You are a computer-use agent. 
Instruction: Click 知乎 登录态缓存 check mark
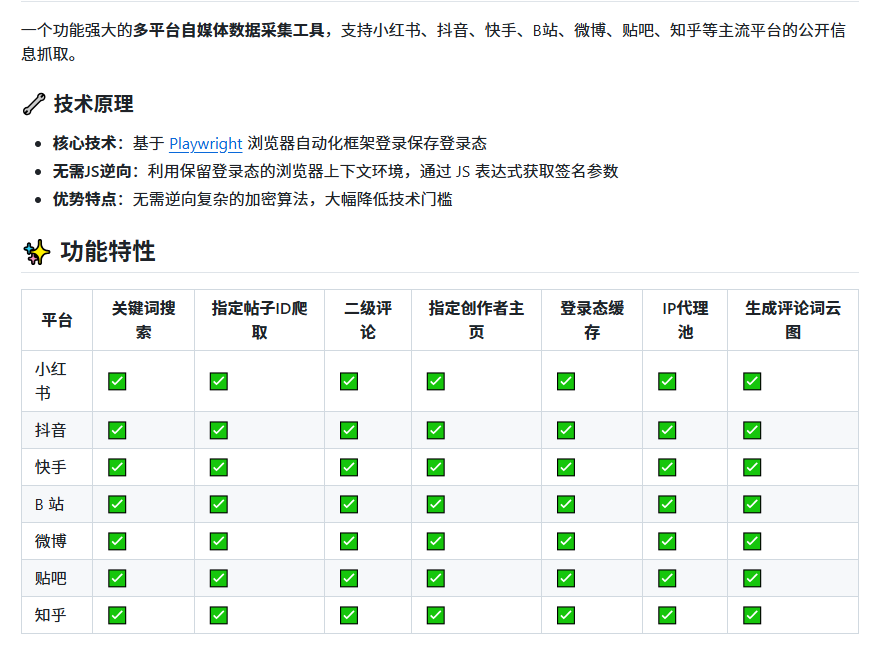(x=566, y=615)
